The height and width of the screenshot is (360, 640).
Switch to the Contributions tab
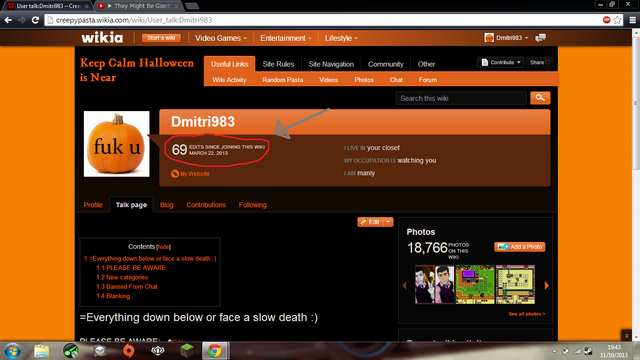point(206,205)
